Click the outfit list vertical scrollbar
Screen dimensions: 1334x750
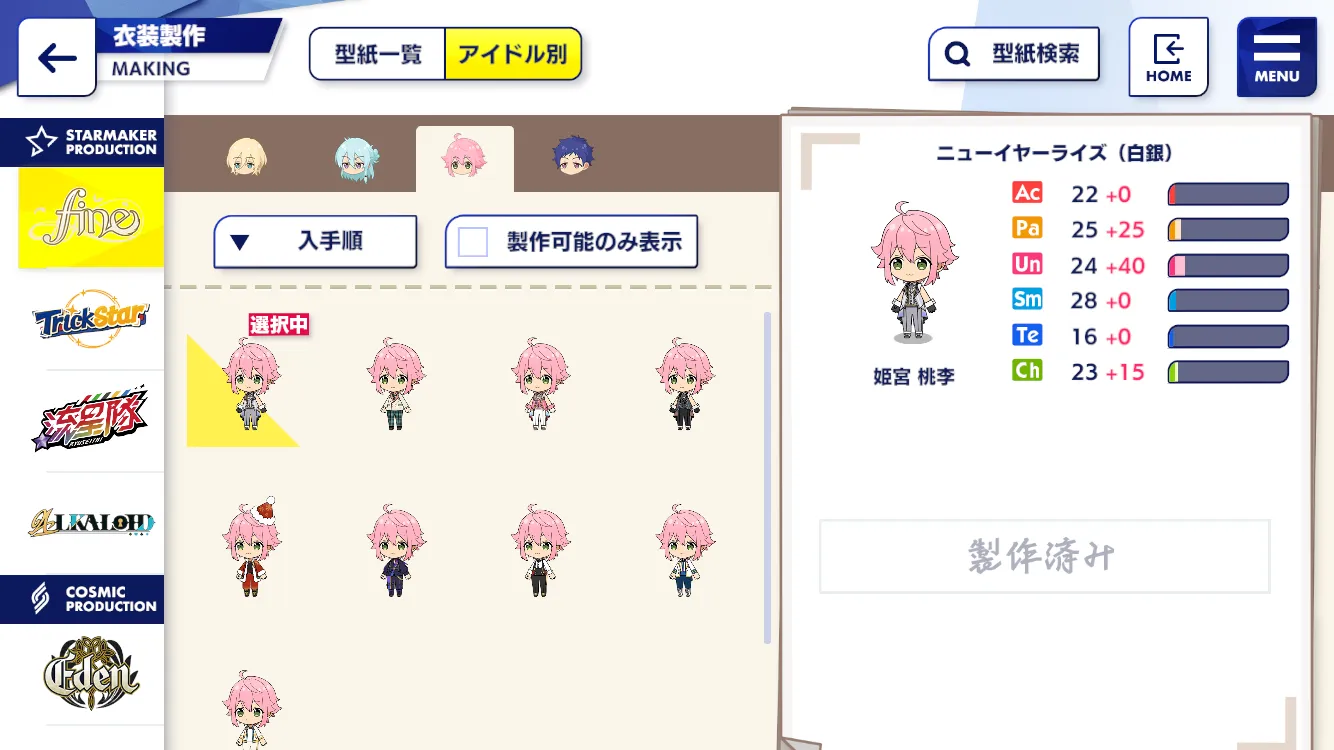(x=767, y=477)
